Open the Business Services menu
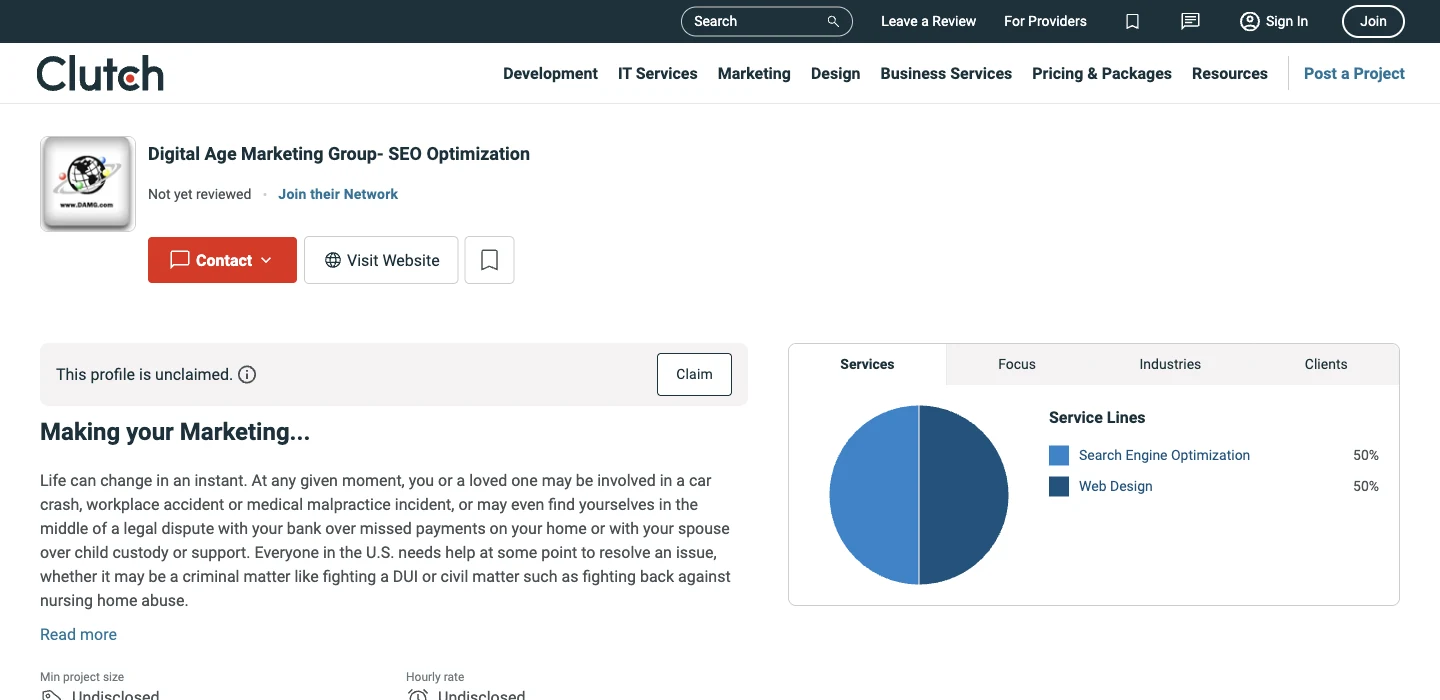The height and width of the screenshot is (700, 1440). pos(946,73)
